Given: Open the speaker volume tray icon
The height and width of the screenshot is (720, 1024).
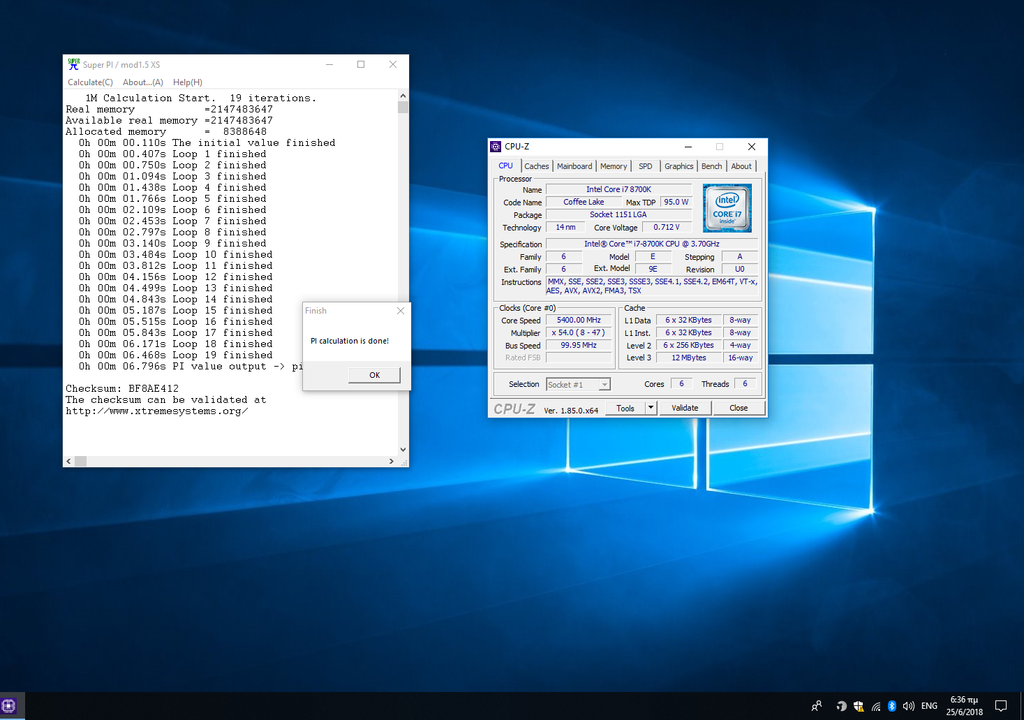Looking at the screenshot, I should (x=908, y=706).
